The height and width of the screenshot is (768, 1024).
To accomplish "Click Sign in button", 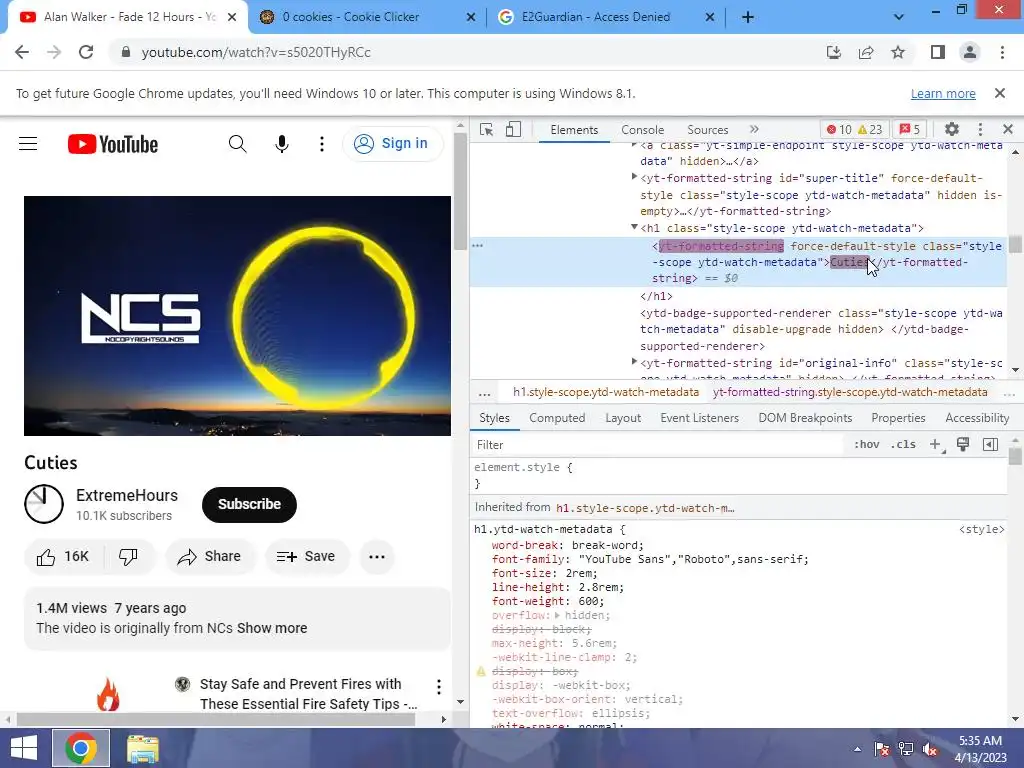I will pyautogui.click(x=392, y=144).
